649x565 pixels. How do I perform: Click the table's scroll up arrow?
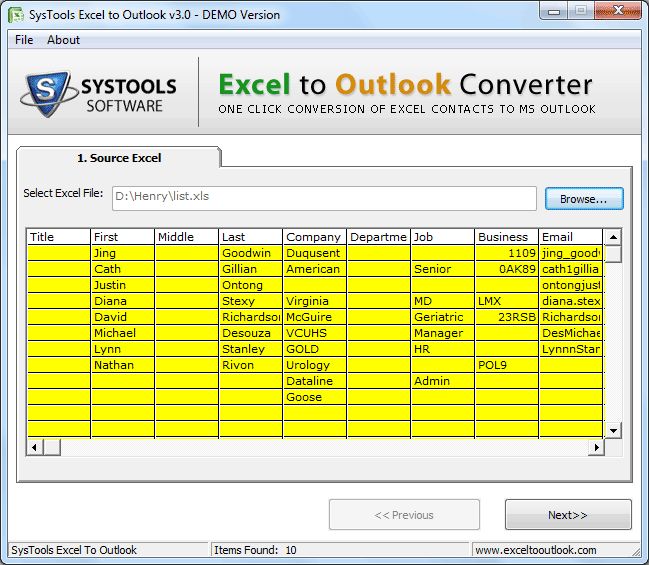pos(613,237)
